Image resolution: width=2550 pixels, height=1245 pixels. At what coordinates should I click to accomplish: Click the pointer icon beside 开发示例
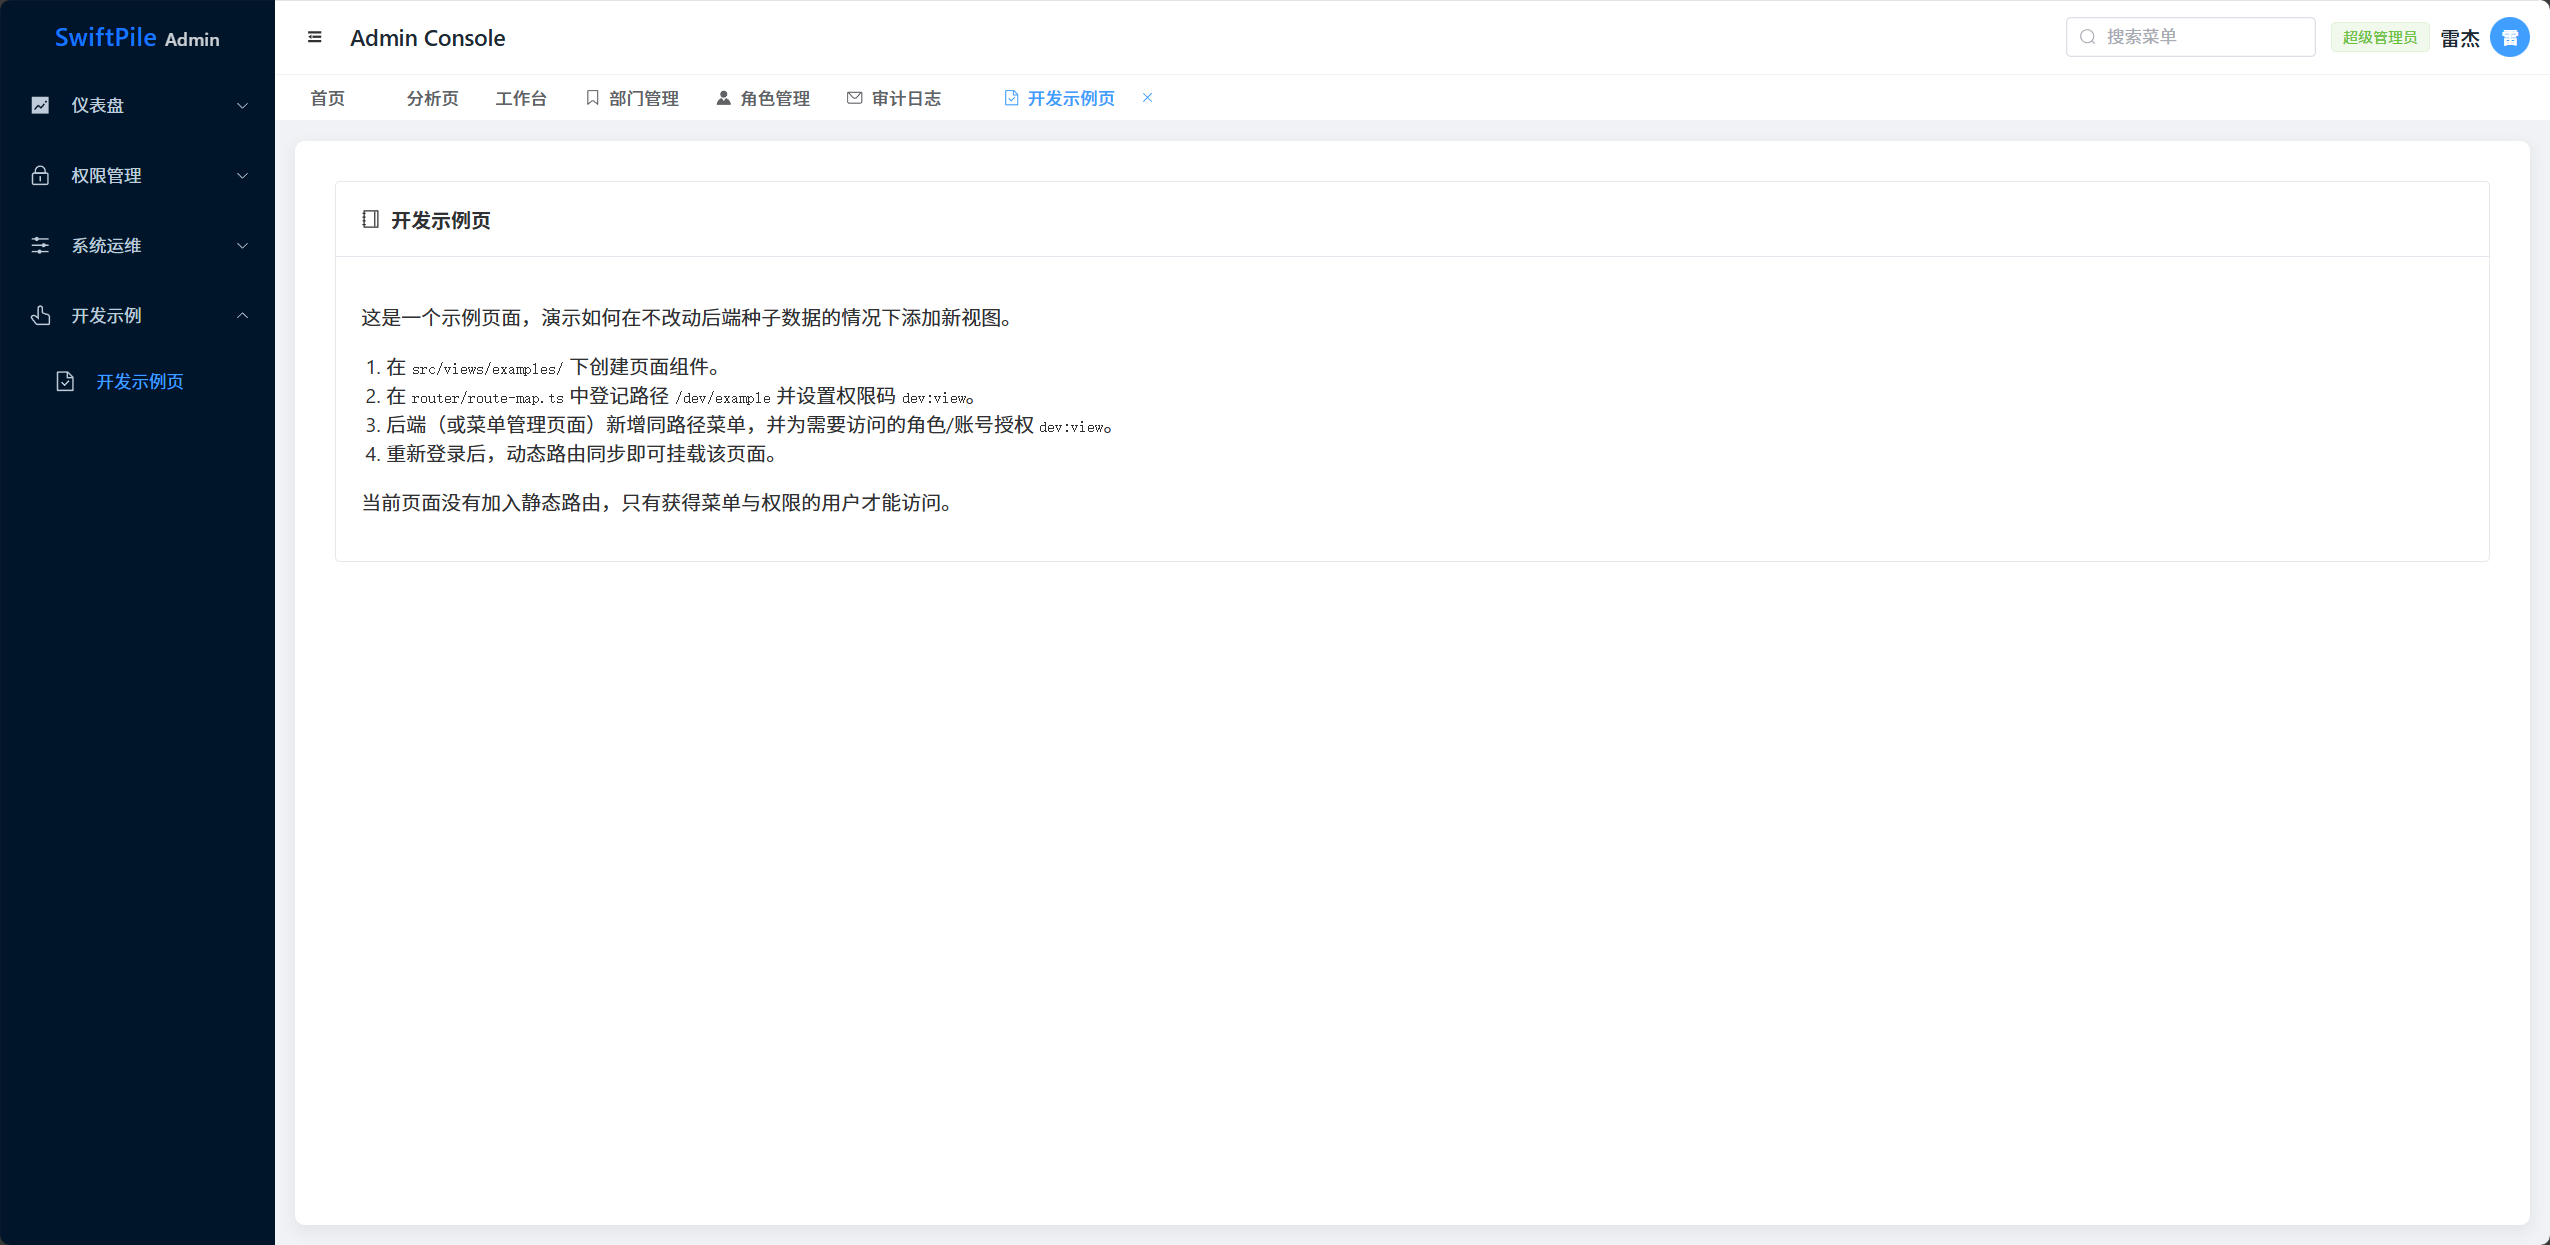(40, 316)
